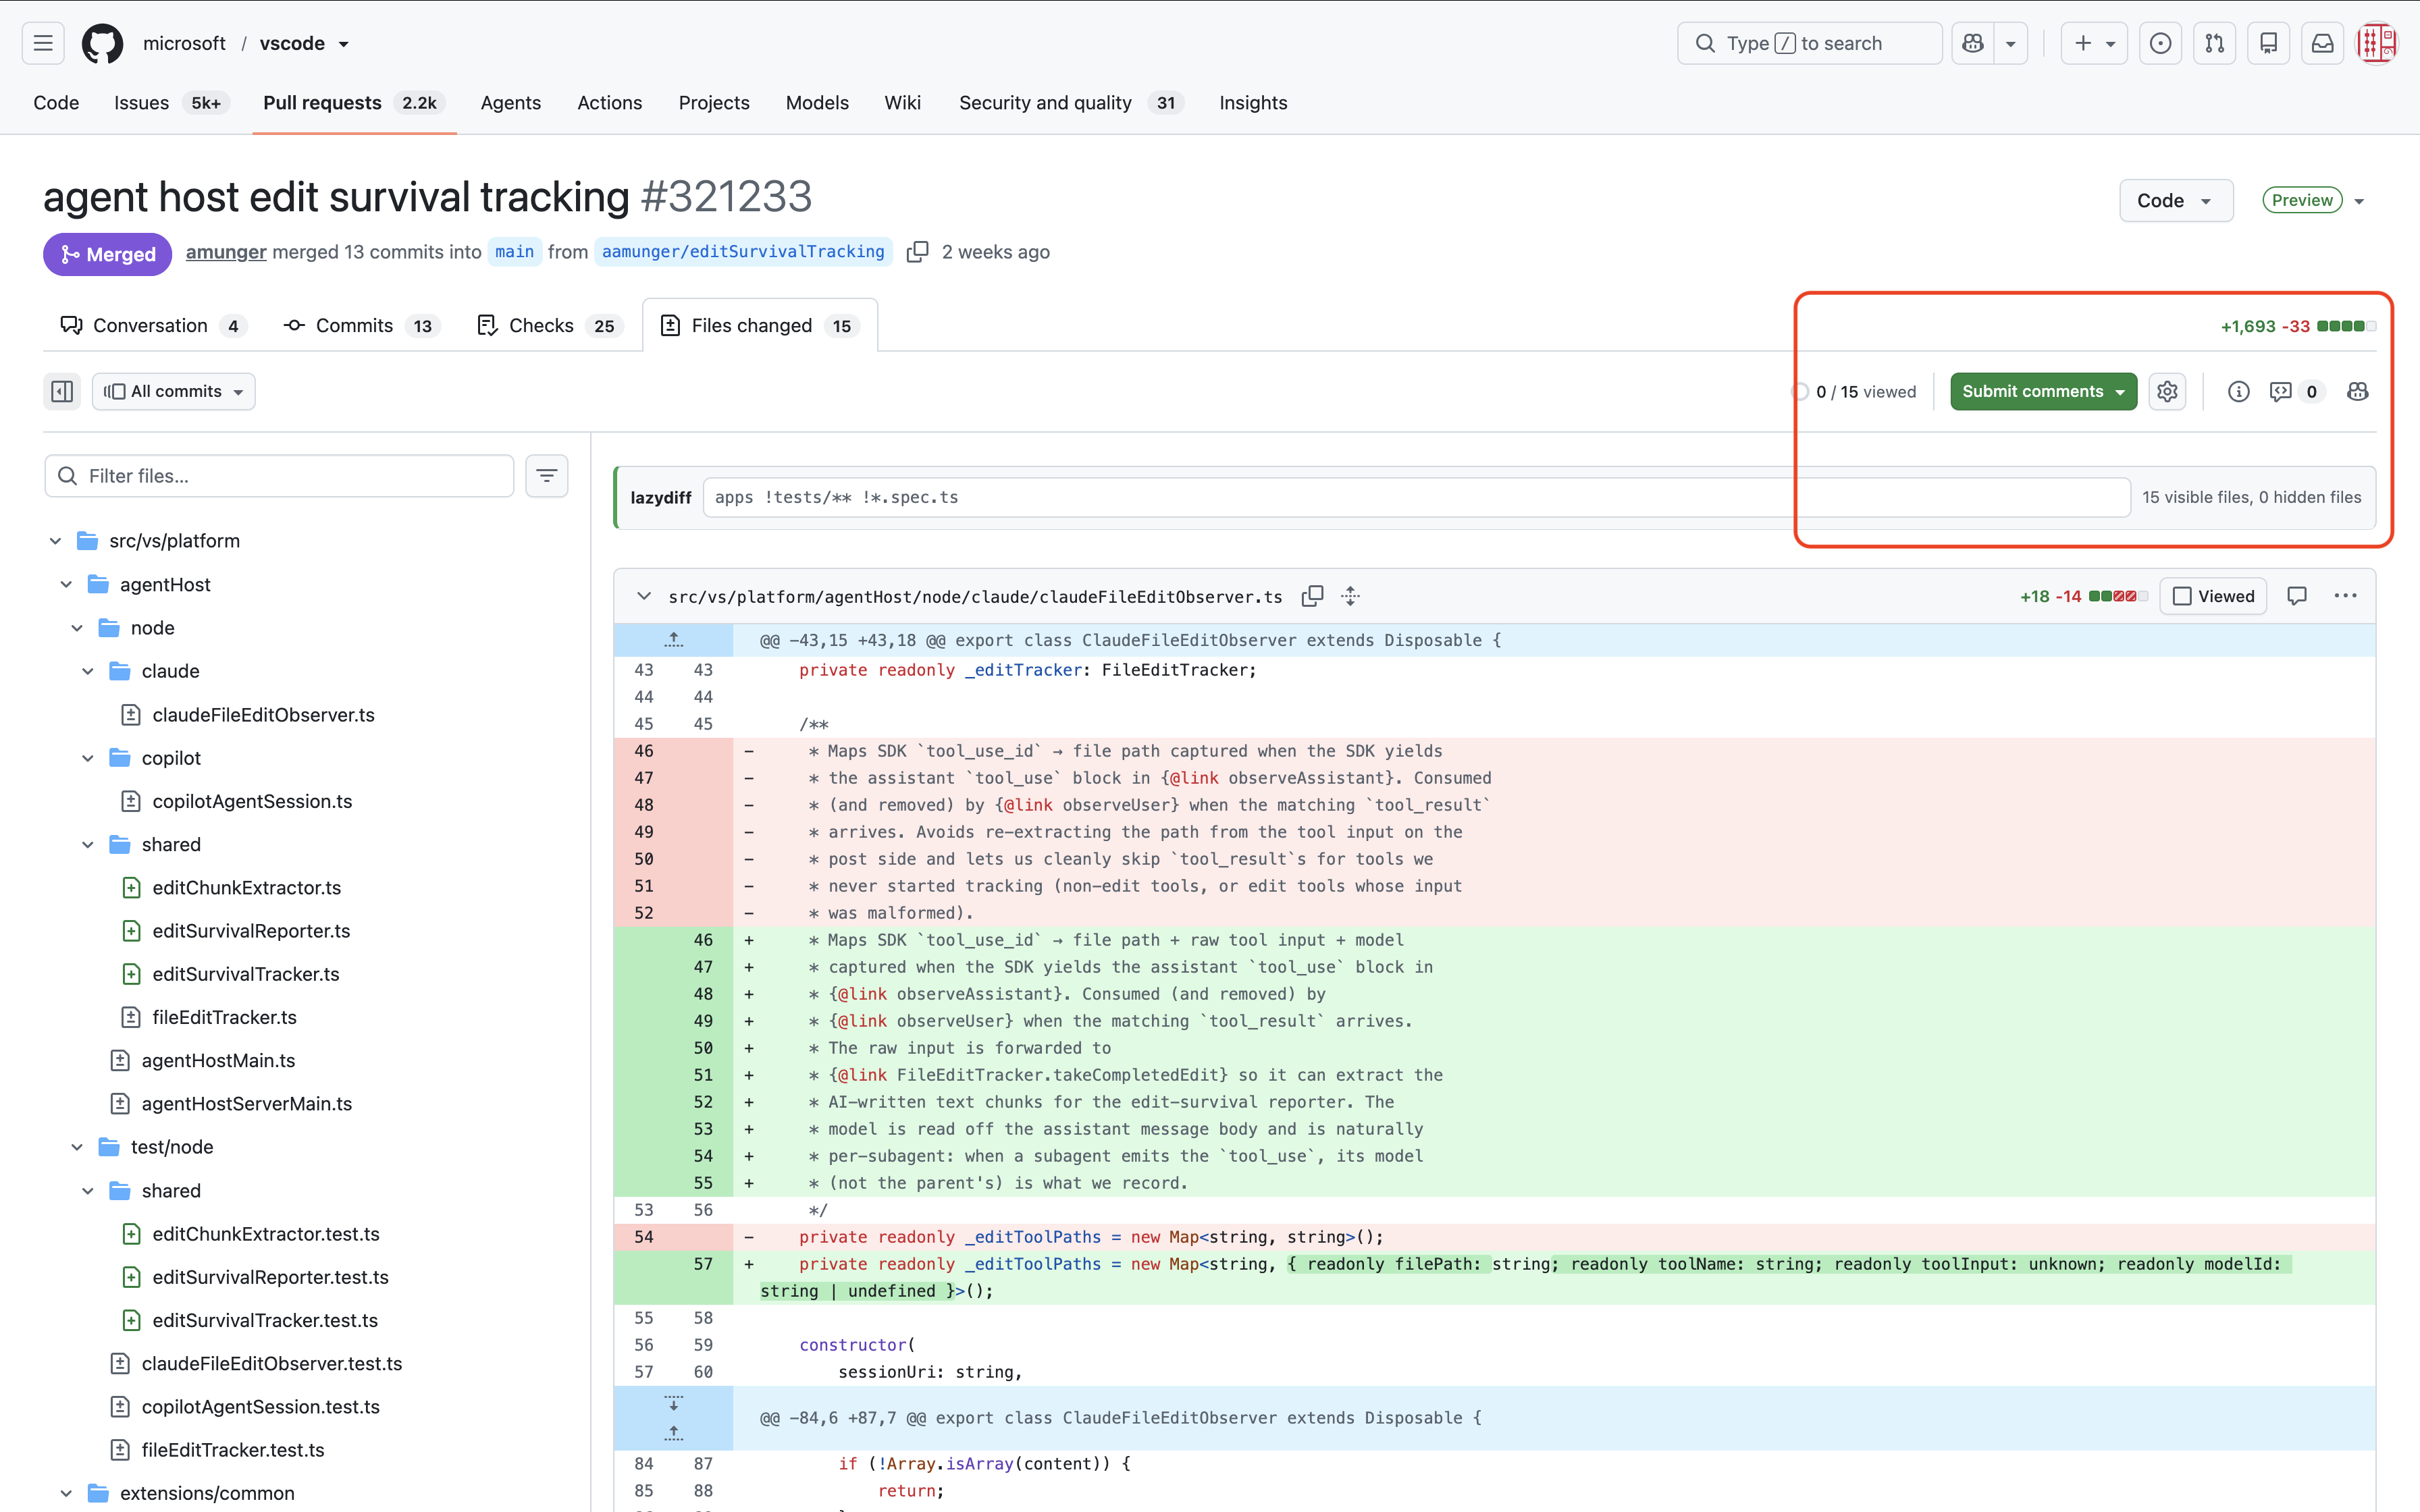Collapse the claudeFileEditObserver.ts diff

643,596
